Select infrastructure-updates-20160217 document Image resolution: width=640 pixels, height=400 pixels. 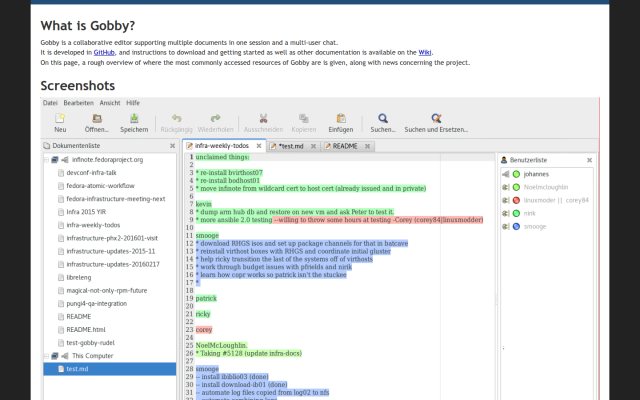113,264
